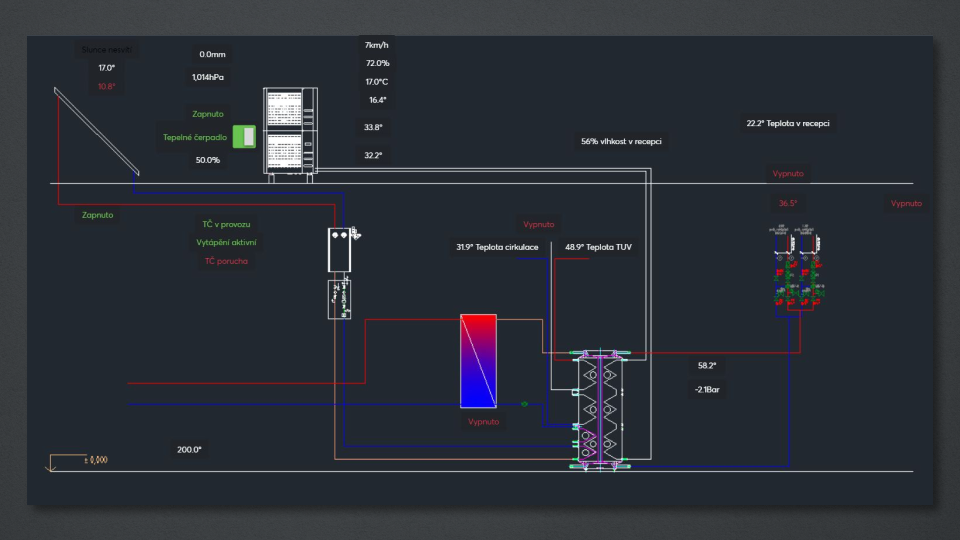This screenshot has width=960, height=540.
Task: Select the 'Vytápění aktivní' status label
Action: tap(226, 243)
